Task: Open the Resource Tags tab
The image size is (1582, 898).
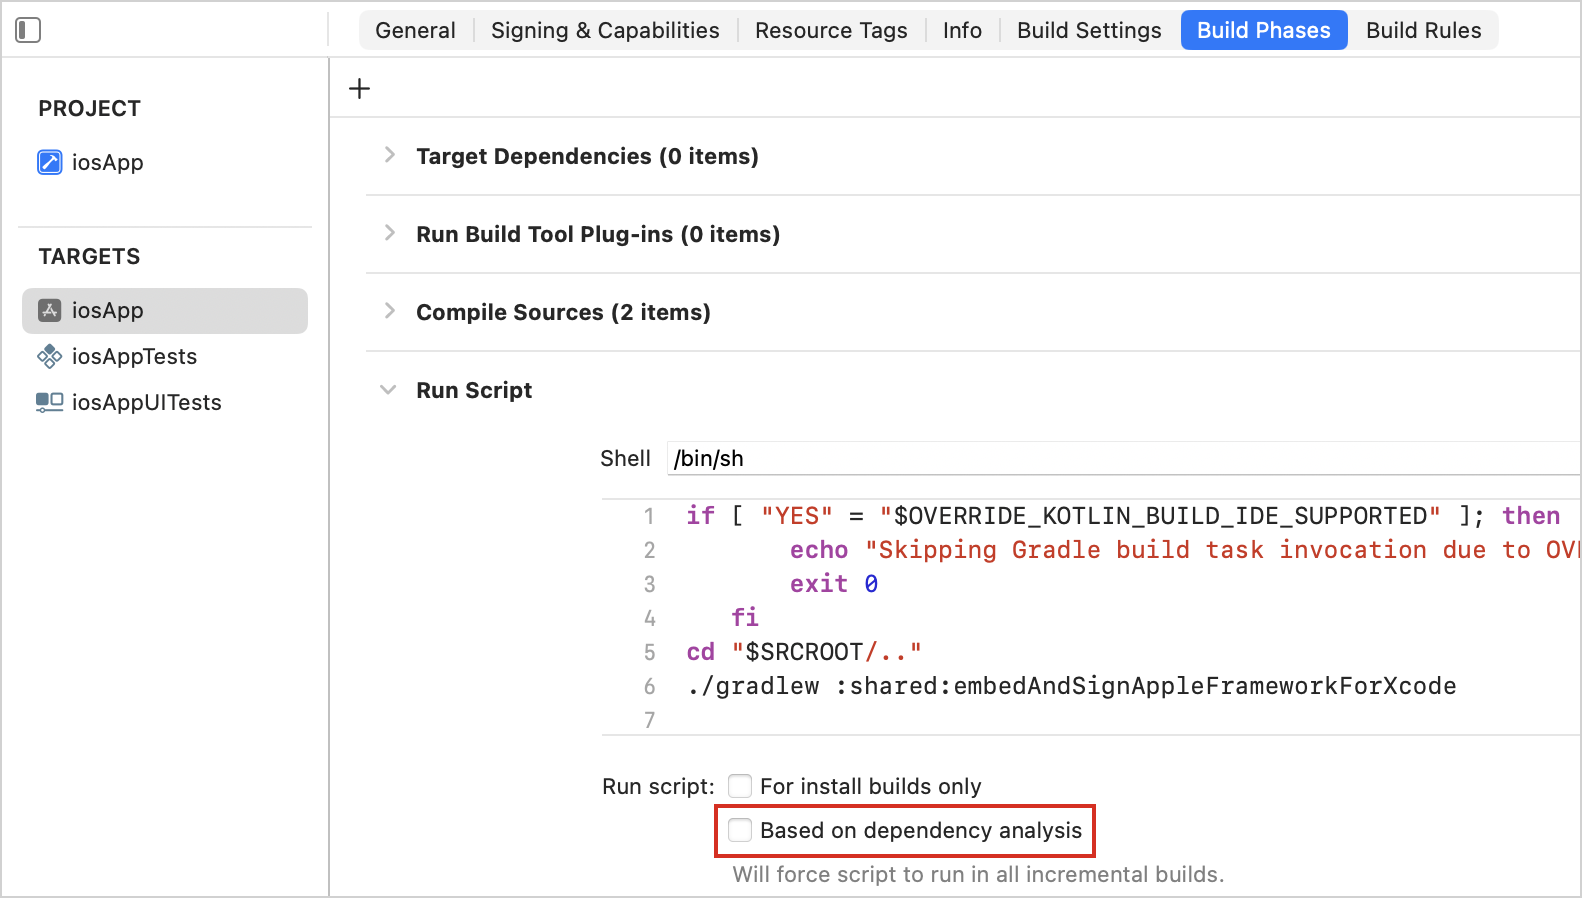Action: pos(831,30)
